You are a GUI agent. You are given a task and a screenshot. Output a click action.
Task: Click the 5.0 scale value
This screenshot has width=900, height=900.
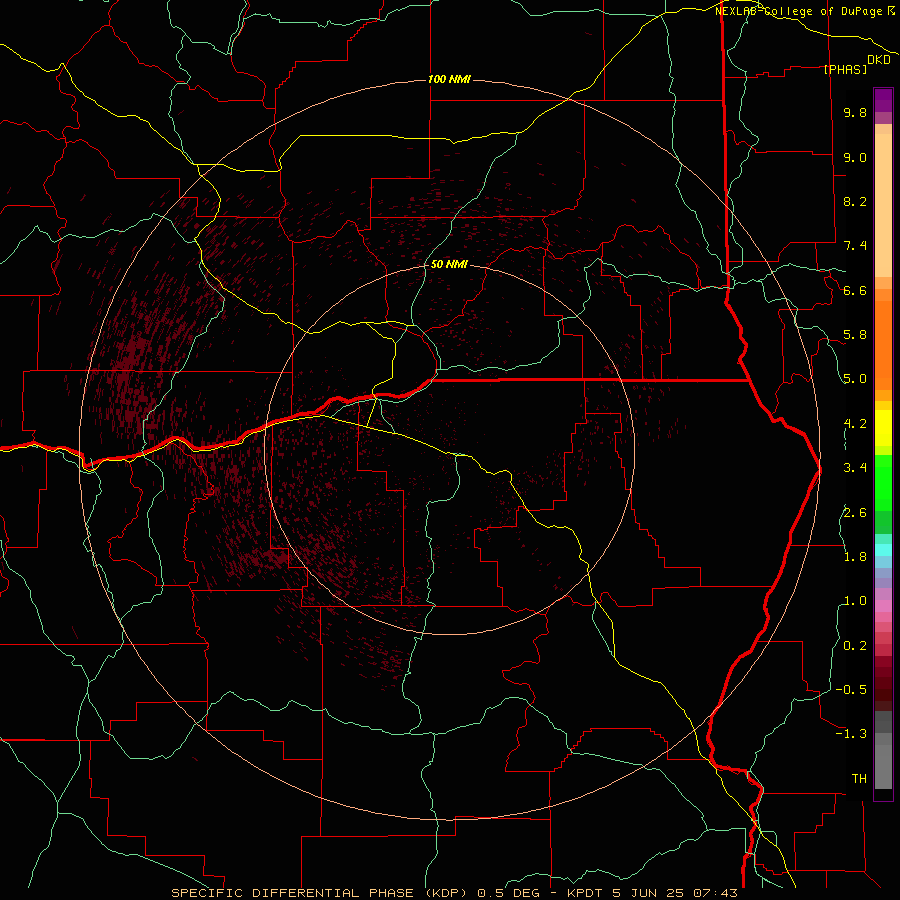pyautogui.click(x=855, y=379)
